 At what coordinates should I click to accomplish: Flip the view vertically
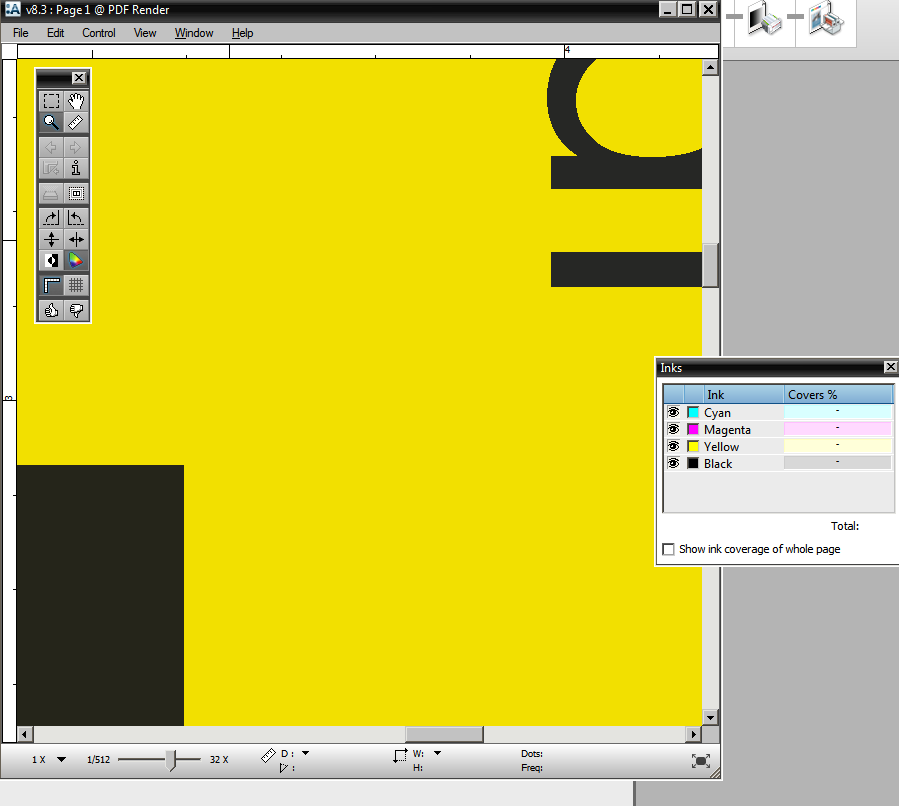(51, 239)
